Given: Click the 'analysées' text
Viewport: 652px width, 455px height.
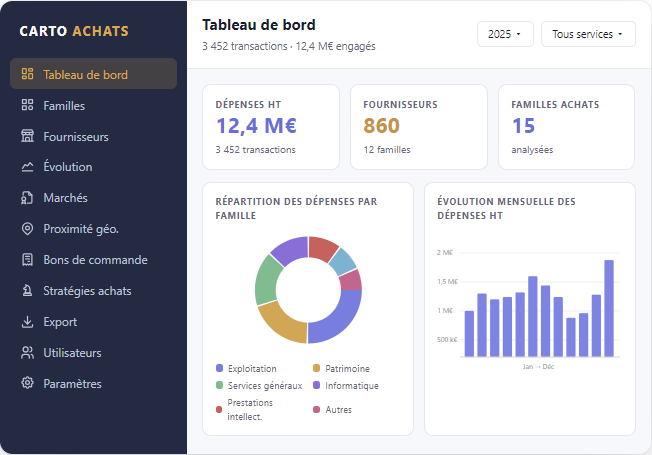Looking at the screenshot, I should (x=532, y=150).
